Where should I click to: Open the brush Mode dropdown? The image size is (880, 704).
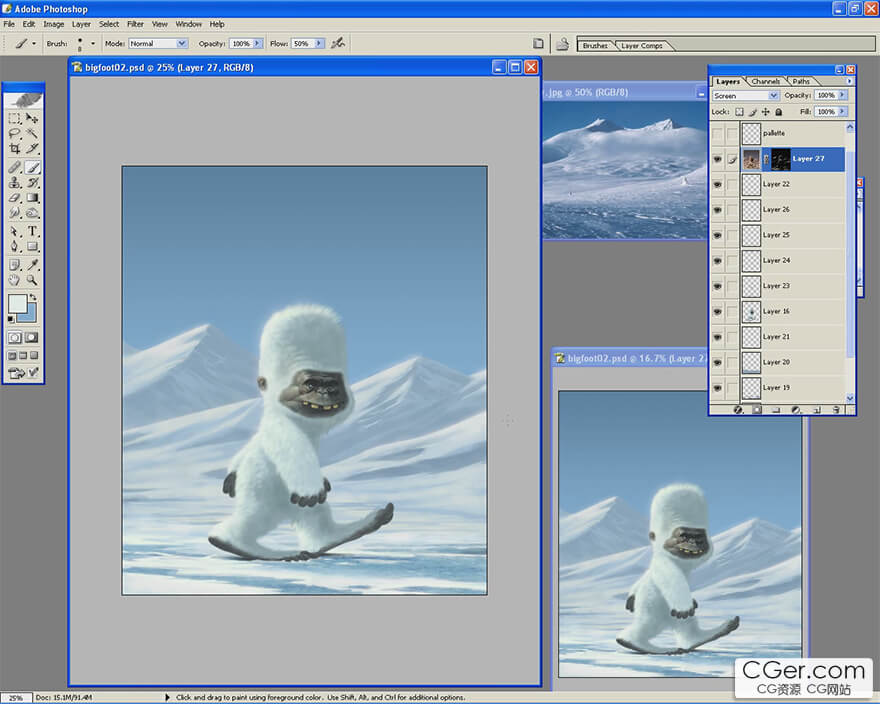pos(158,44)
